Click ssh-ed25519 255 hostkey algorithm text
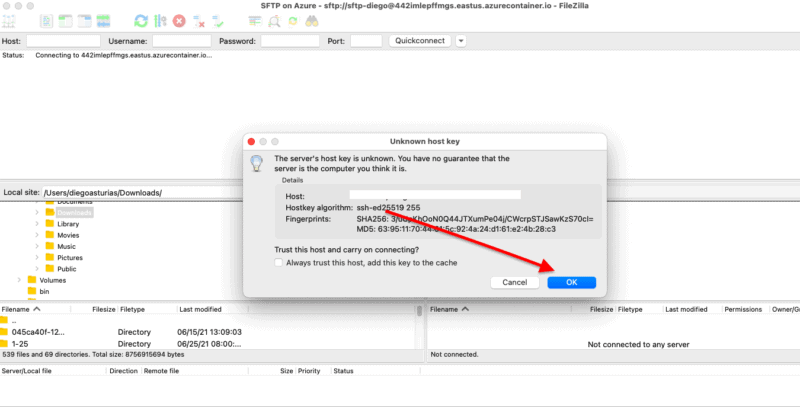 pyautogui.click(x=388, y=208)
